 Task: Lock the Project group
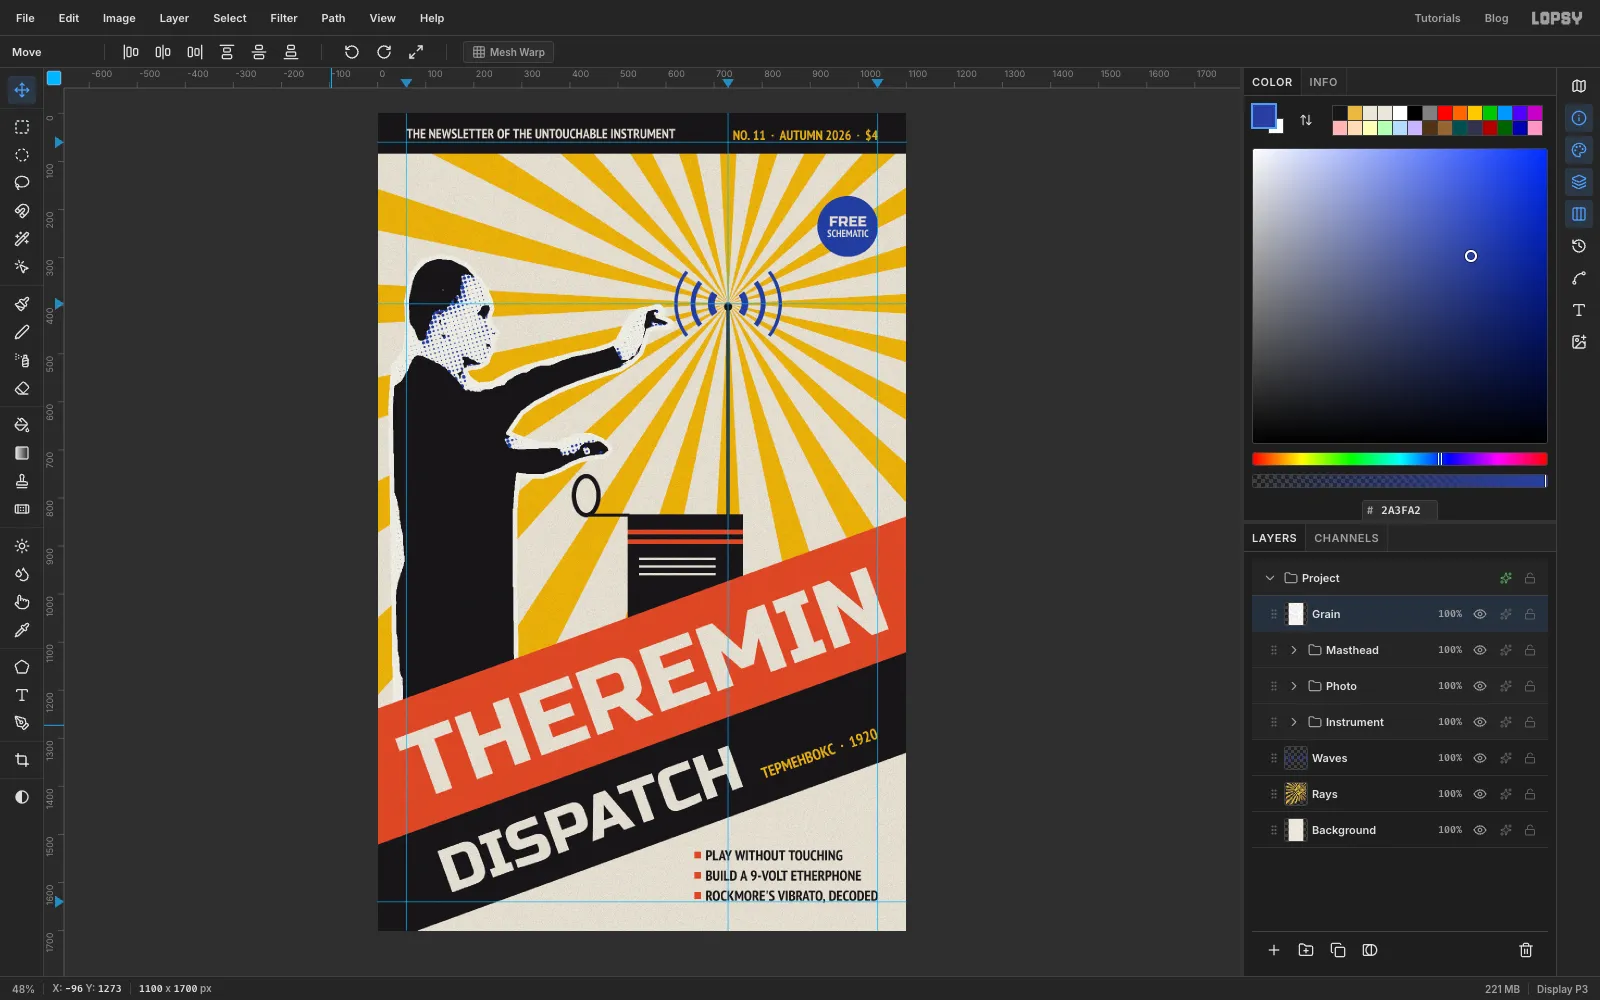1530,578
